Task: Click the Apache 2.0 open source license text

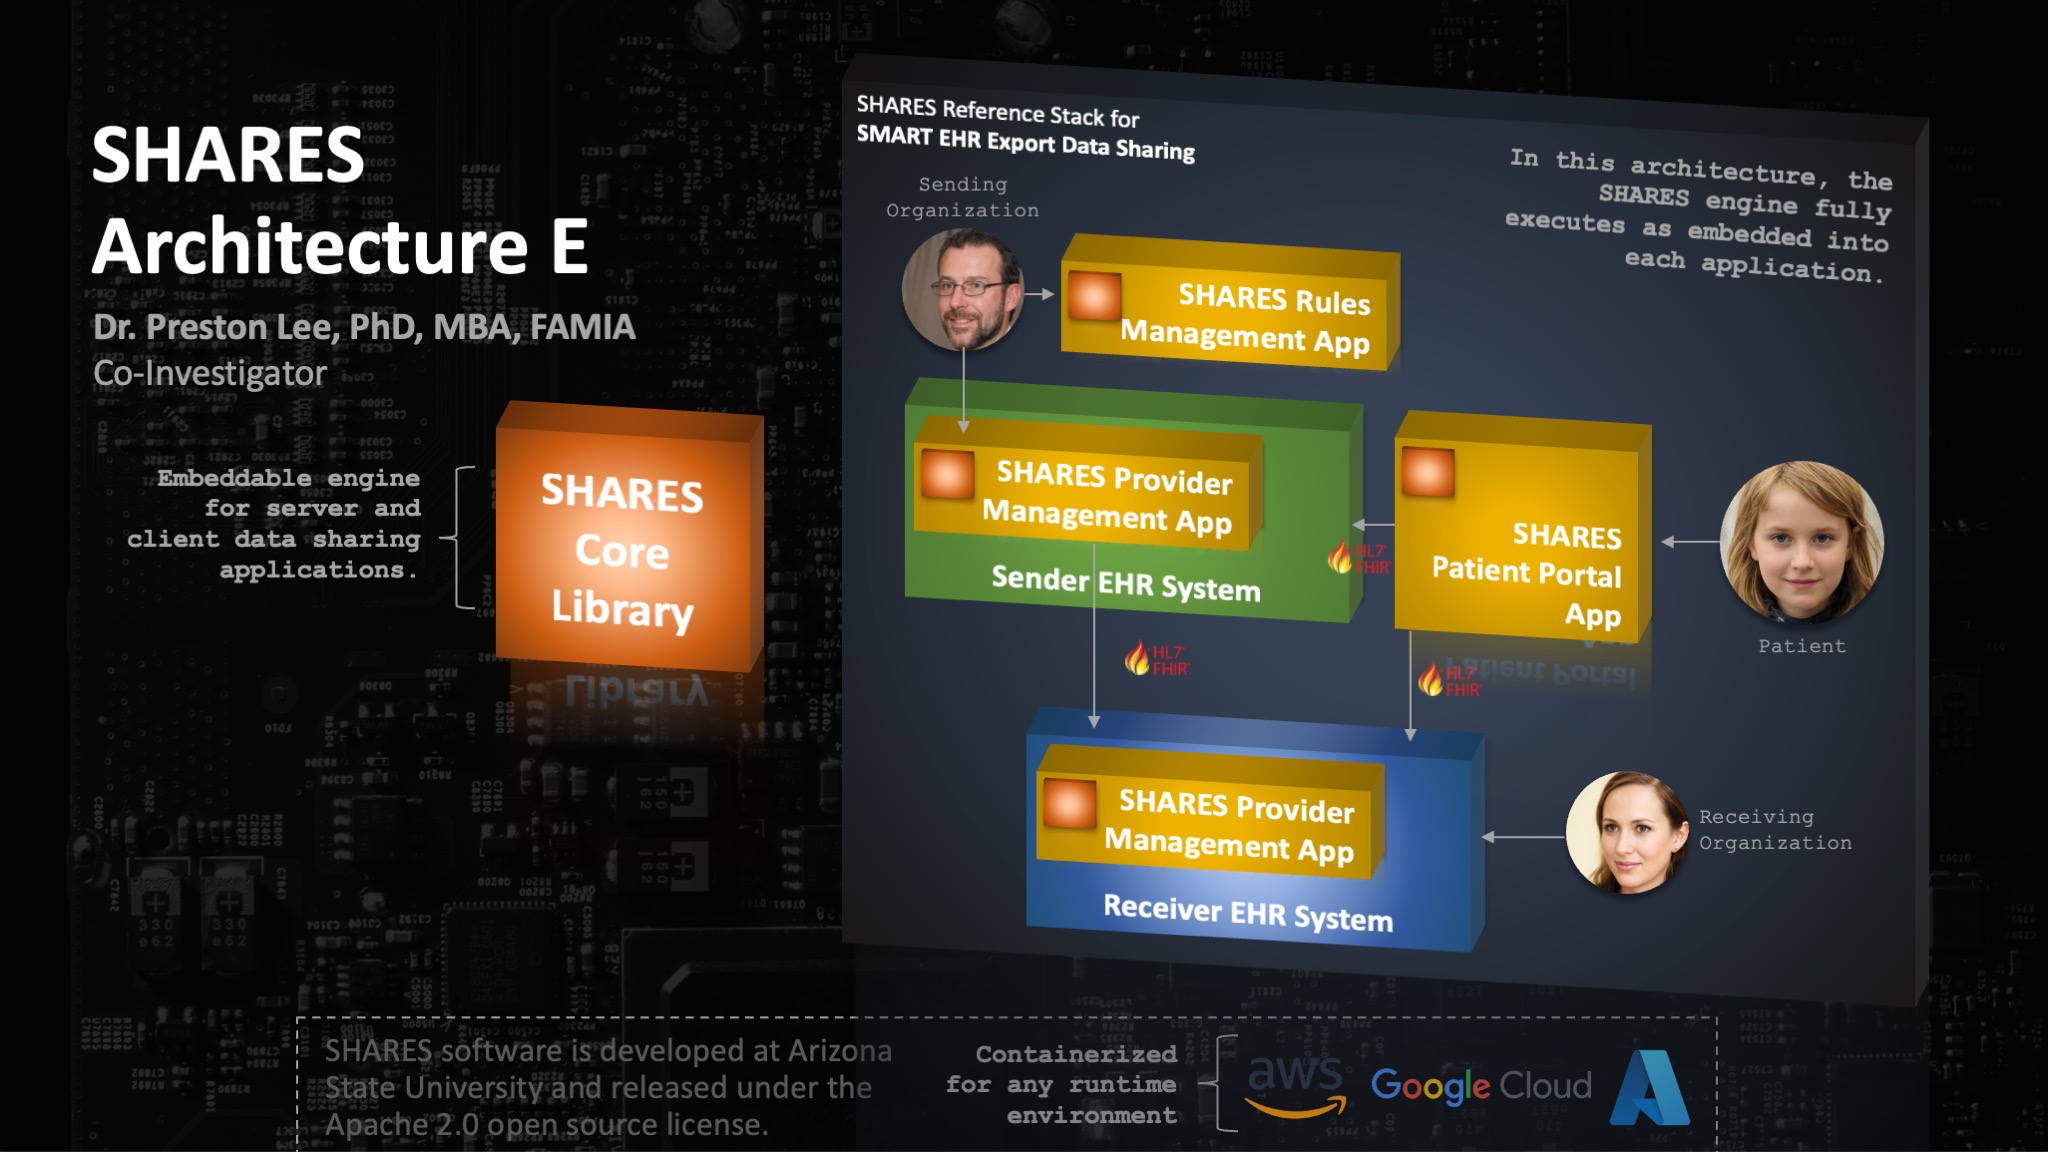Action: tap(608, 1087)
